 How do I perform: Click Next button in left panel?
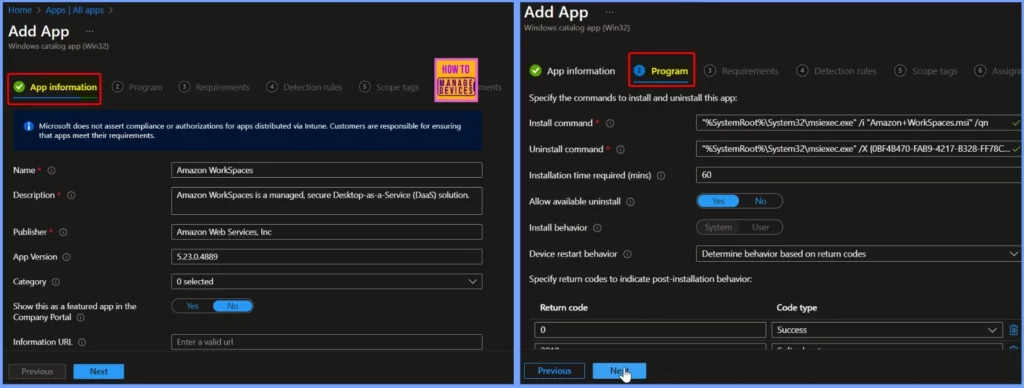99,372
